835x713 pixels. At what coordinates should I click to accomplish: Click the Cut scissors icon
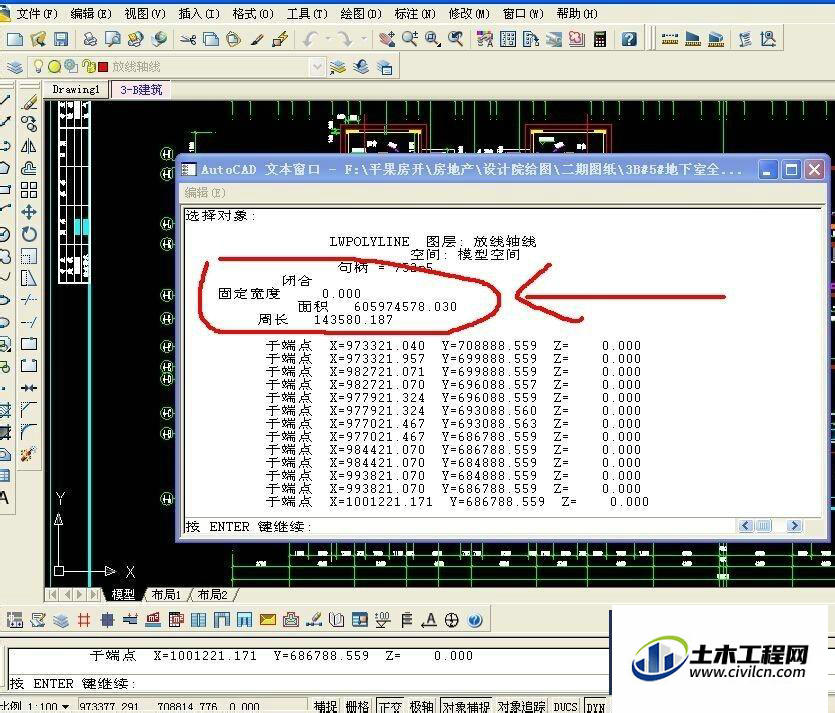coord(188,39)
